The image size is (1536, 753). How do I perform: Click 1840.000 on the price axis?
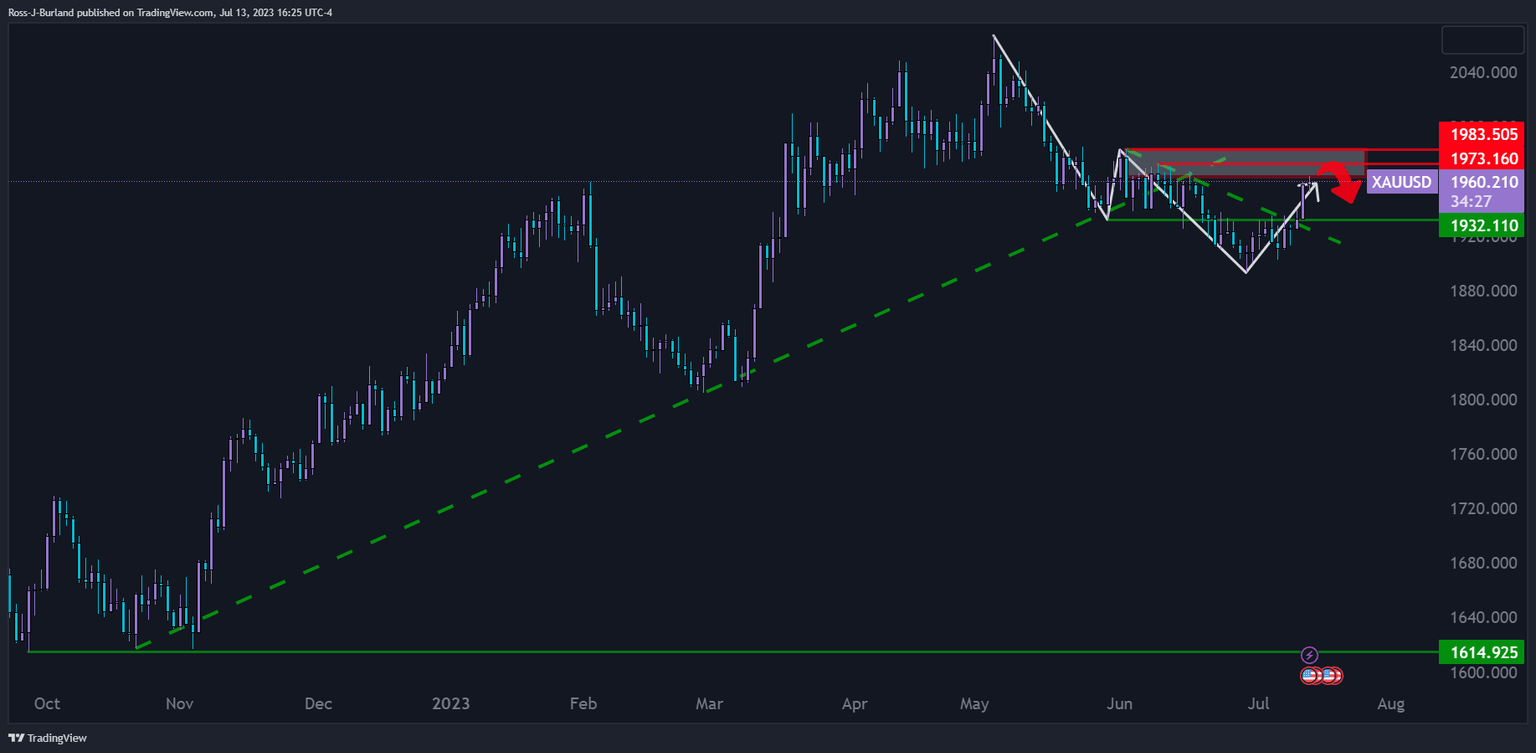(1481, 346)
